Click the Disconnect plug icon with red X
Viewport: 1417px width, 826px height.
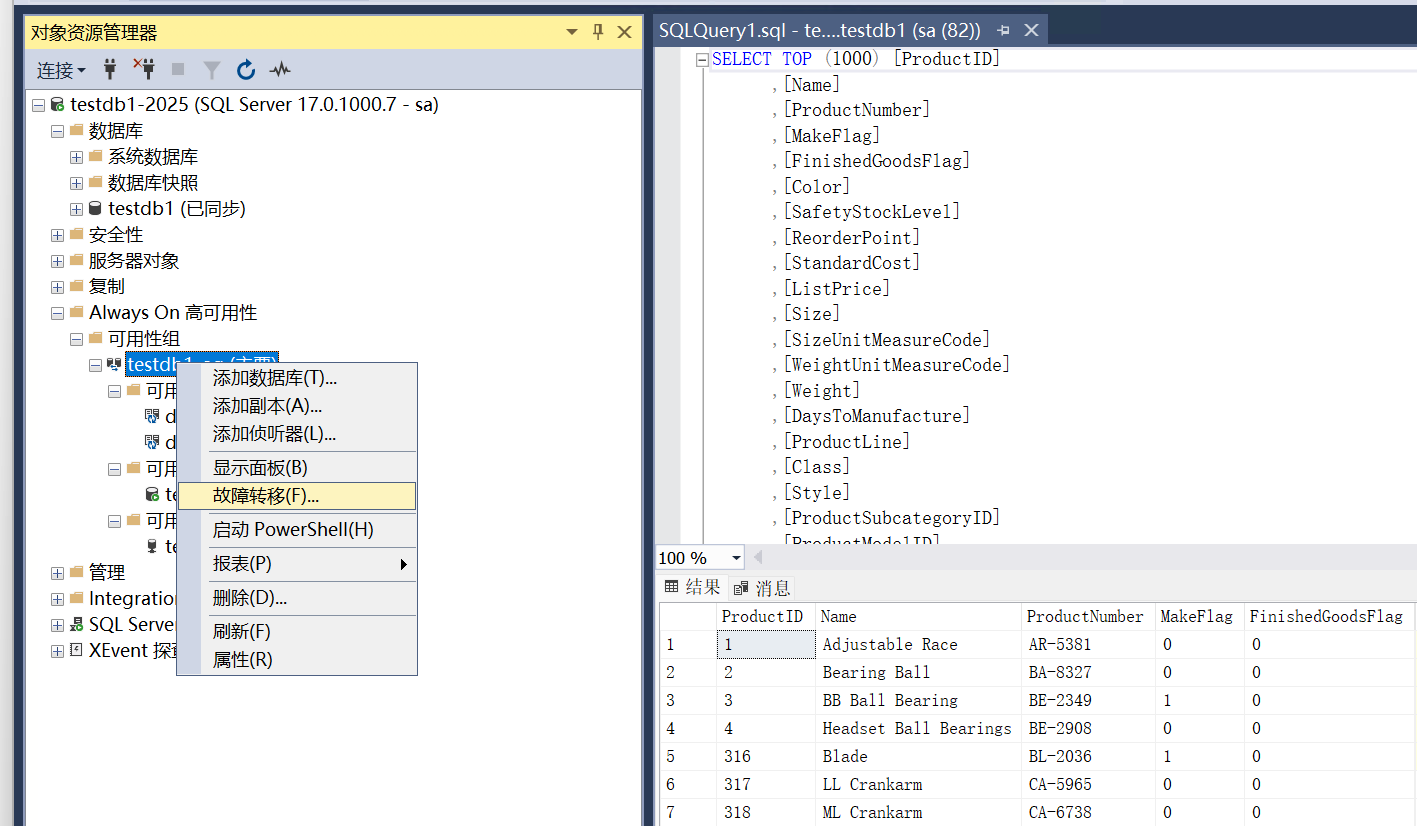click(144, 69)
